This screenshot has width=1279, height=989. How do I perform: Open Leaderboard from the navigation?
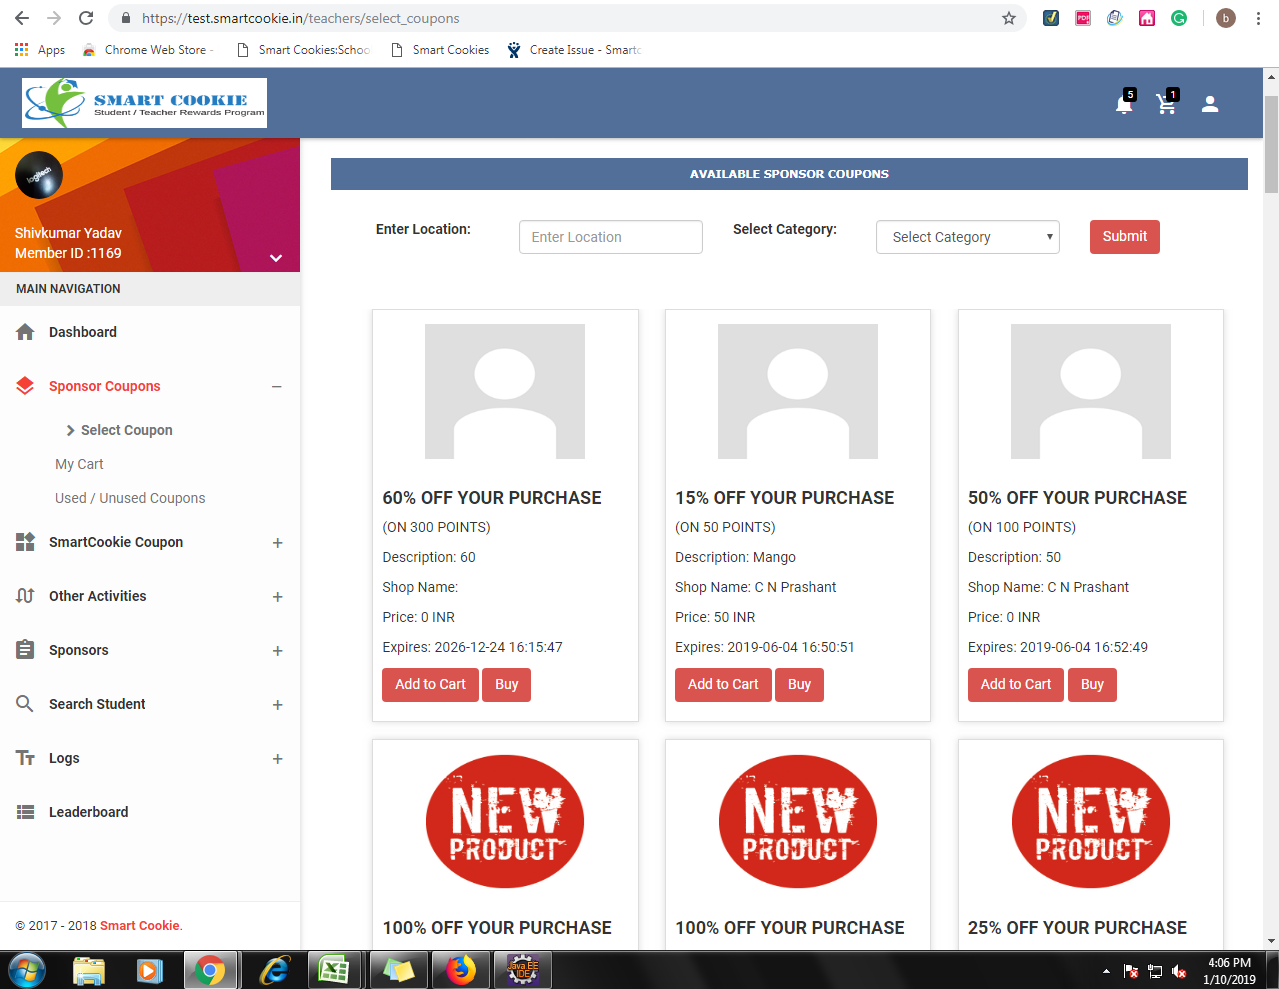(88, 812)
